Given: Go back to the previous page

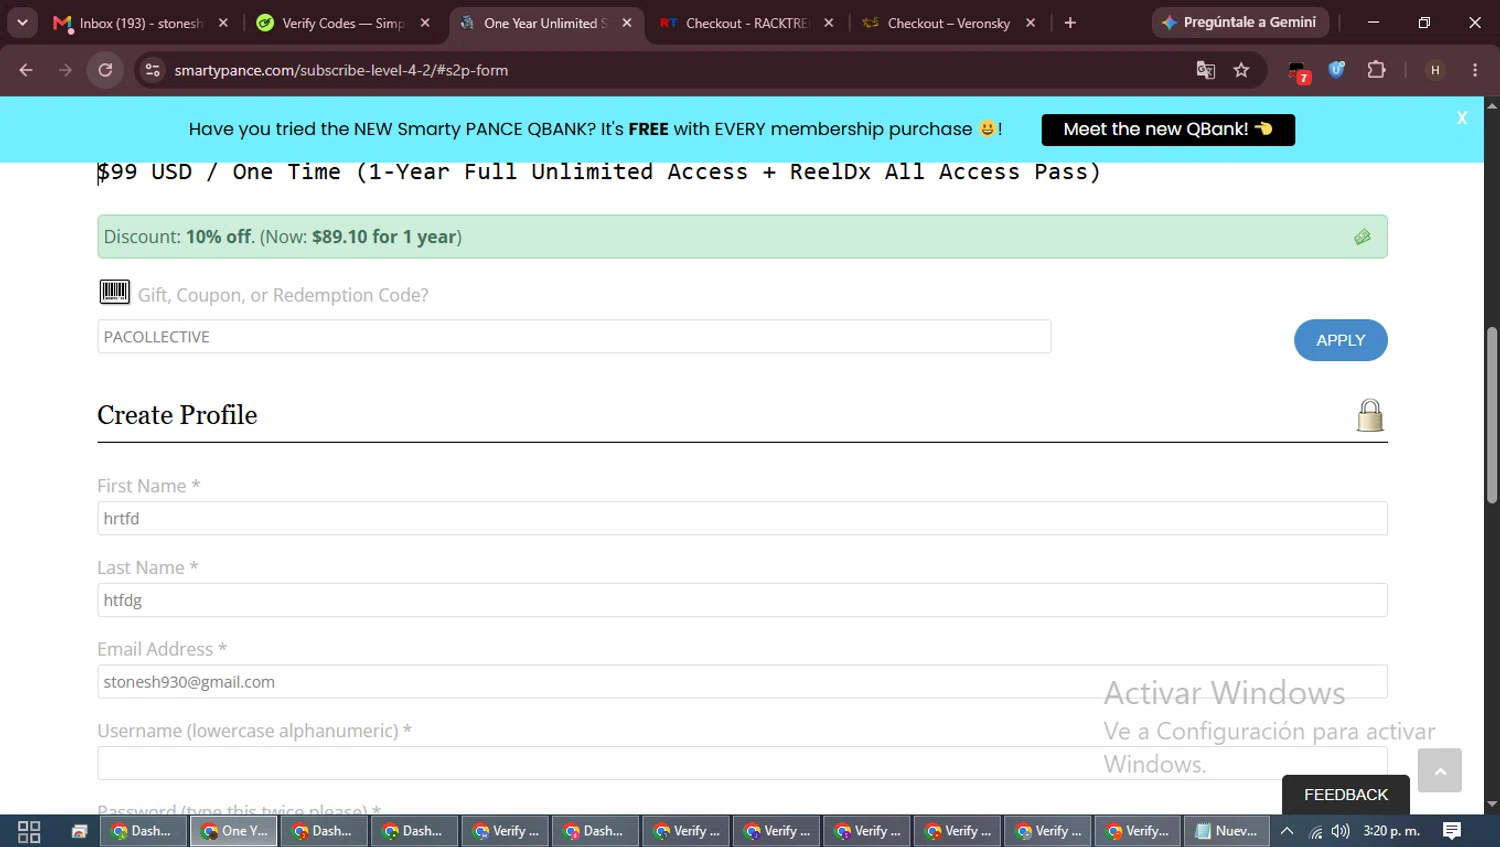Looking at the screenshot, I should (x=26, y=70).
